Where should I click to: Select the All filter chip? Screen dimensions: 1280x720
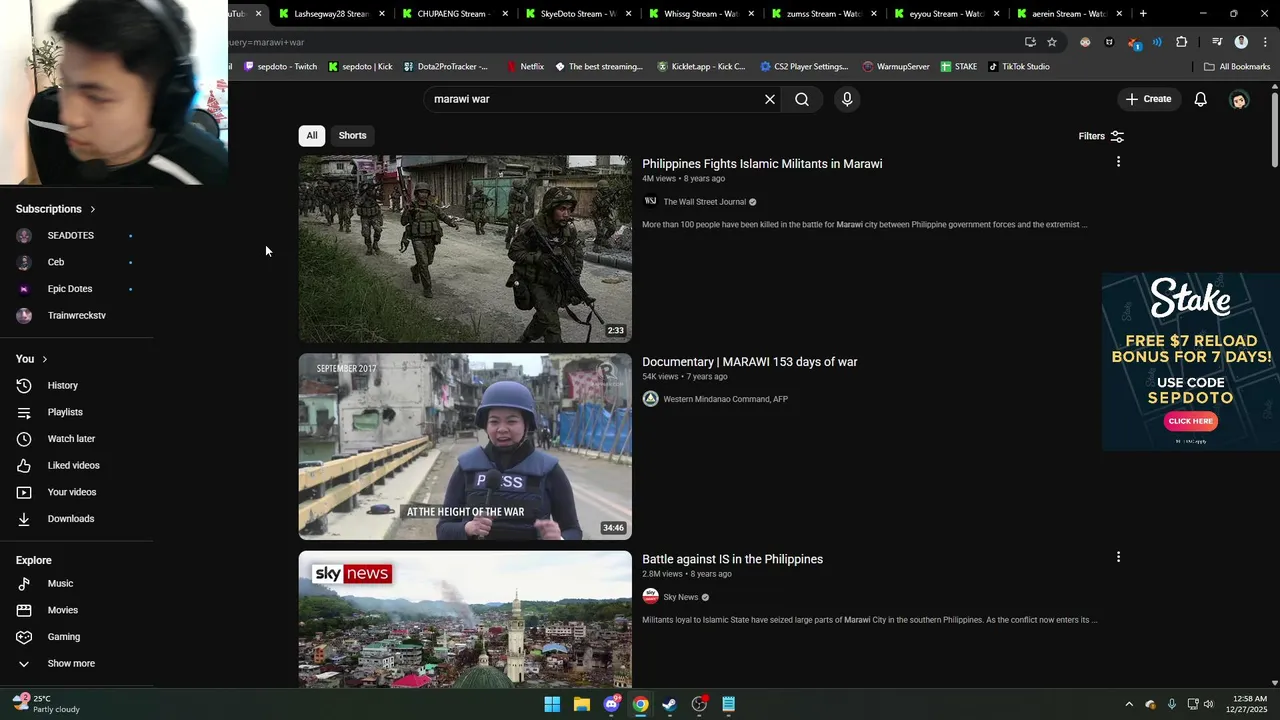point(312,136)
